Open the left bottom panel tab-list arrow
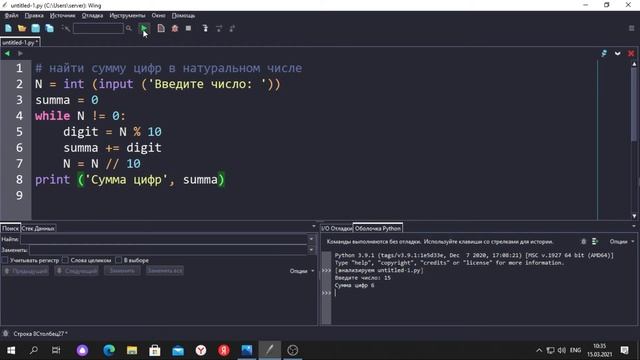The width and height of the screenshot is (640, 360). tap(314, 226)
